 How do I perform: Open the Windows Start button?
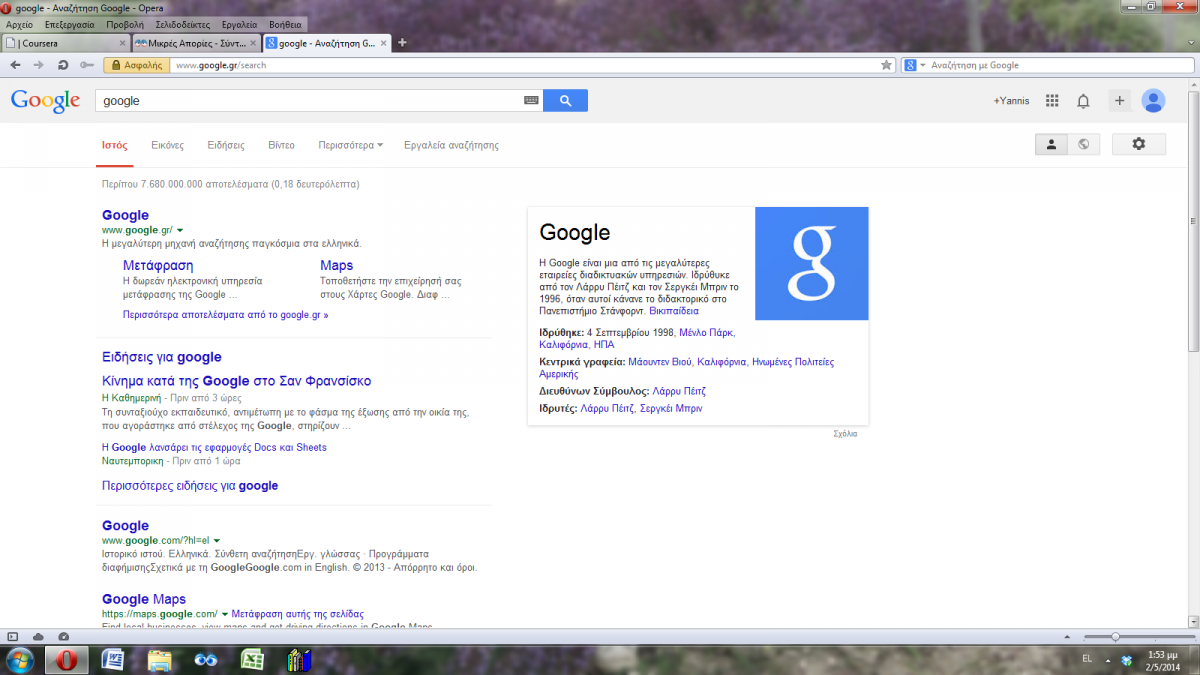(20, 660)
